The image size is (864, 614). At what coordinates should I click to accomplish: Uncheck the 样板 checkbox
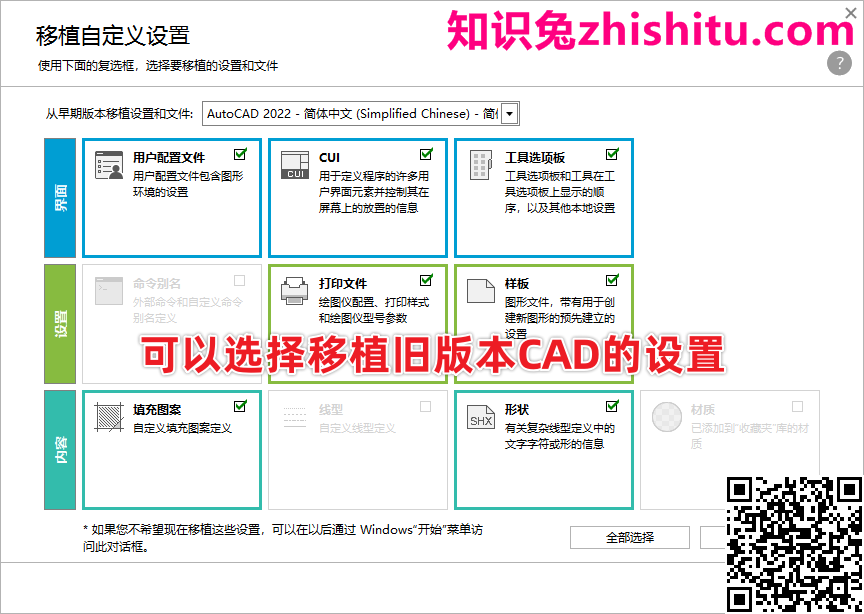click(612, 281)
